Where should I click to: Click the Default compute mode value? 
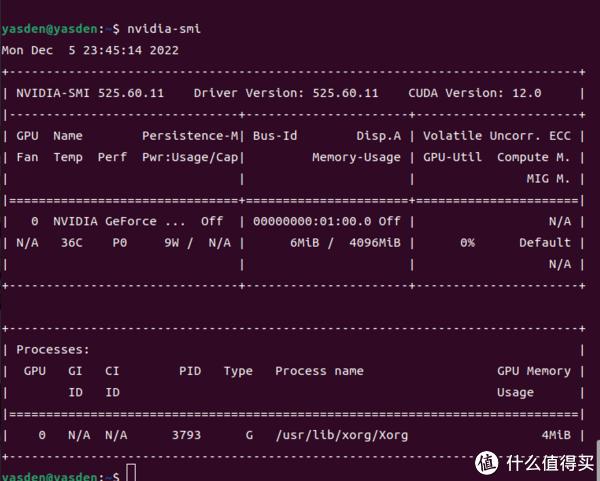(x=545, y=243)
